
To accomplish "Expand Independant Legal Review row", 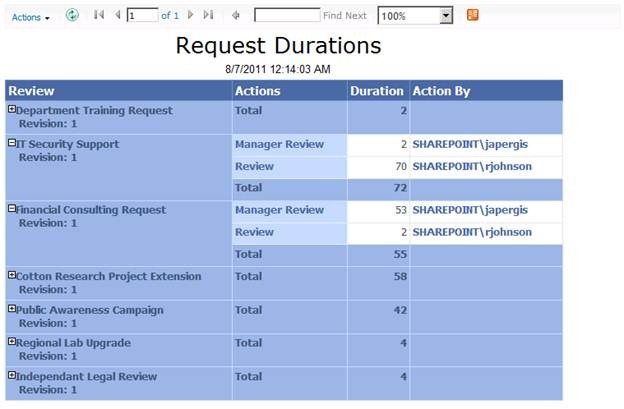I will pyautogui.click(x=12, y=375).
